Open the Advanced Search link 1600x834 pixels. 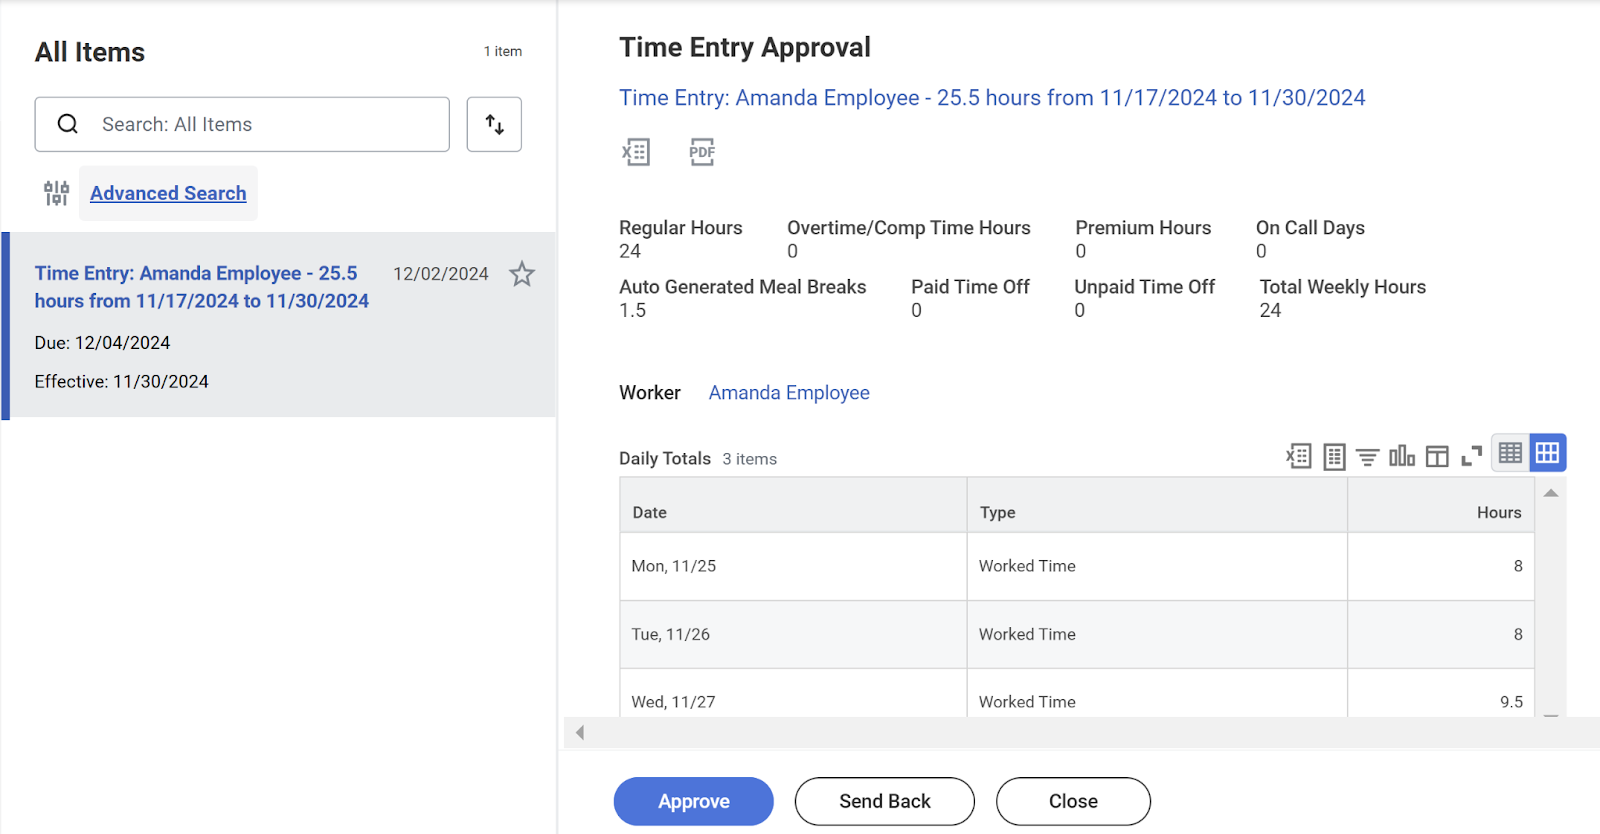(168, 193)
